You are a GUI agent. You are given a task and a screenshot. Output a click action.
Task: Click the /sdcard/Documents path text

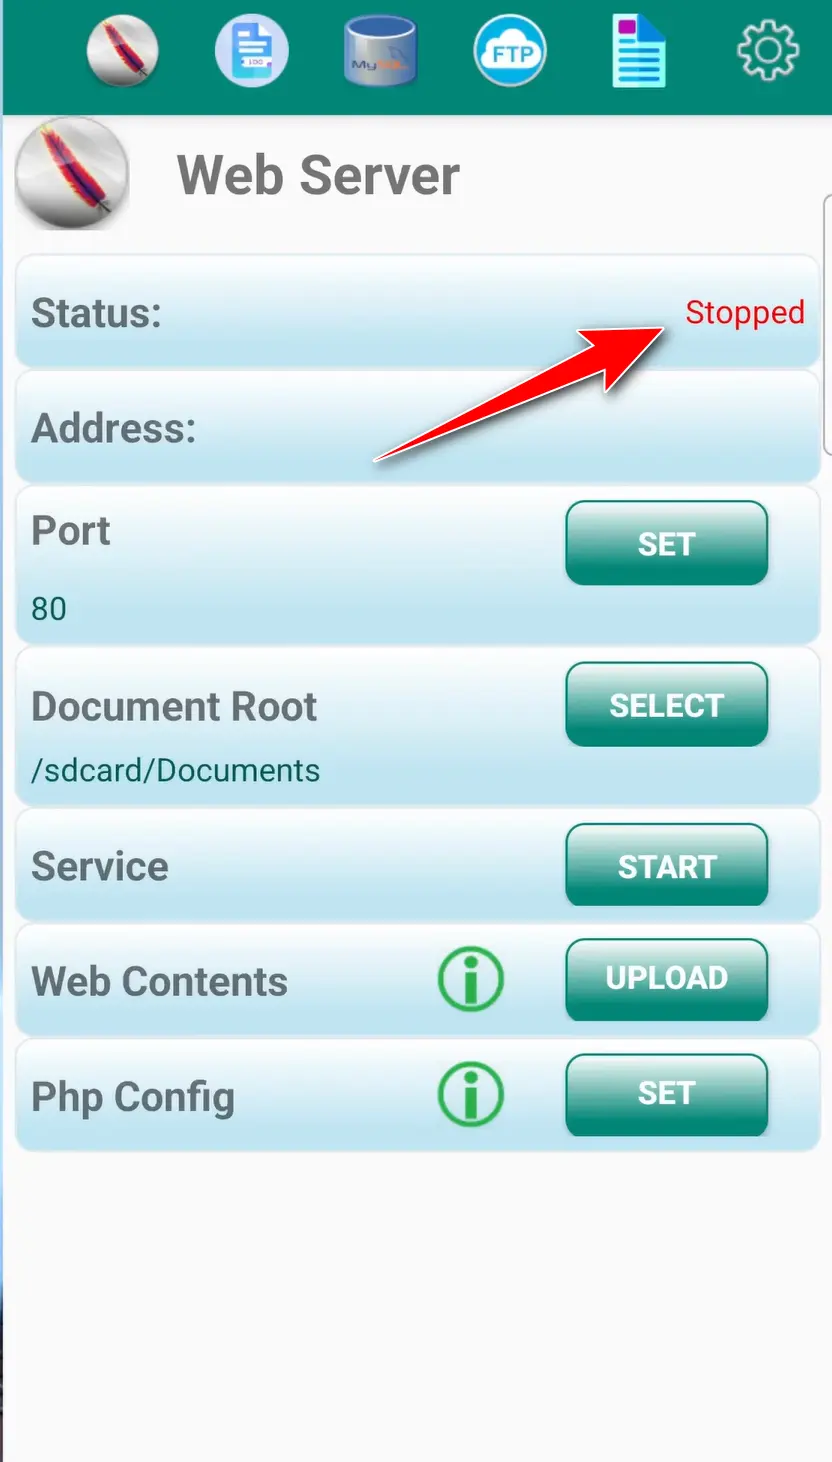pos(176,770)
